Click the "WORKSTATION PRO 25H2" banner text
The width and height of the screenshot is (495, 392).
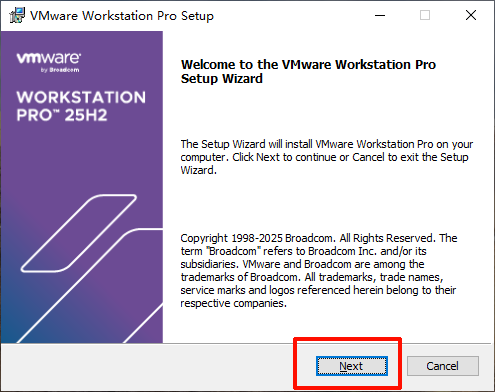pos(81,106)
